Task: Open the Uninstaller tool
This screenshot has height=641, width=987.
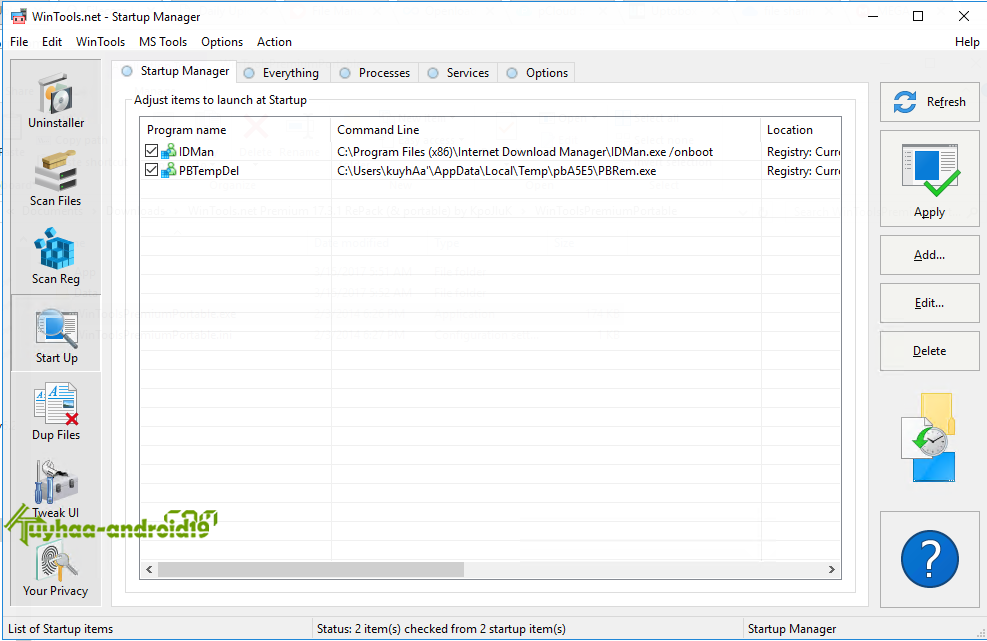Action: click(56, 101)
